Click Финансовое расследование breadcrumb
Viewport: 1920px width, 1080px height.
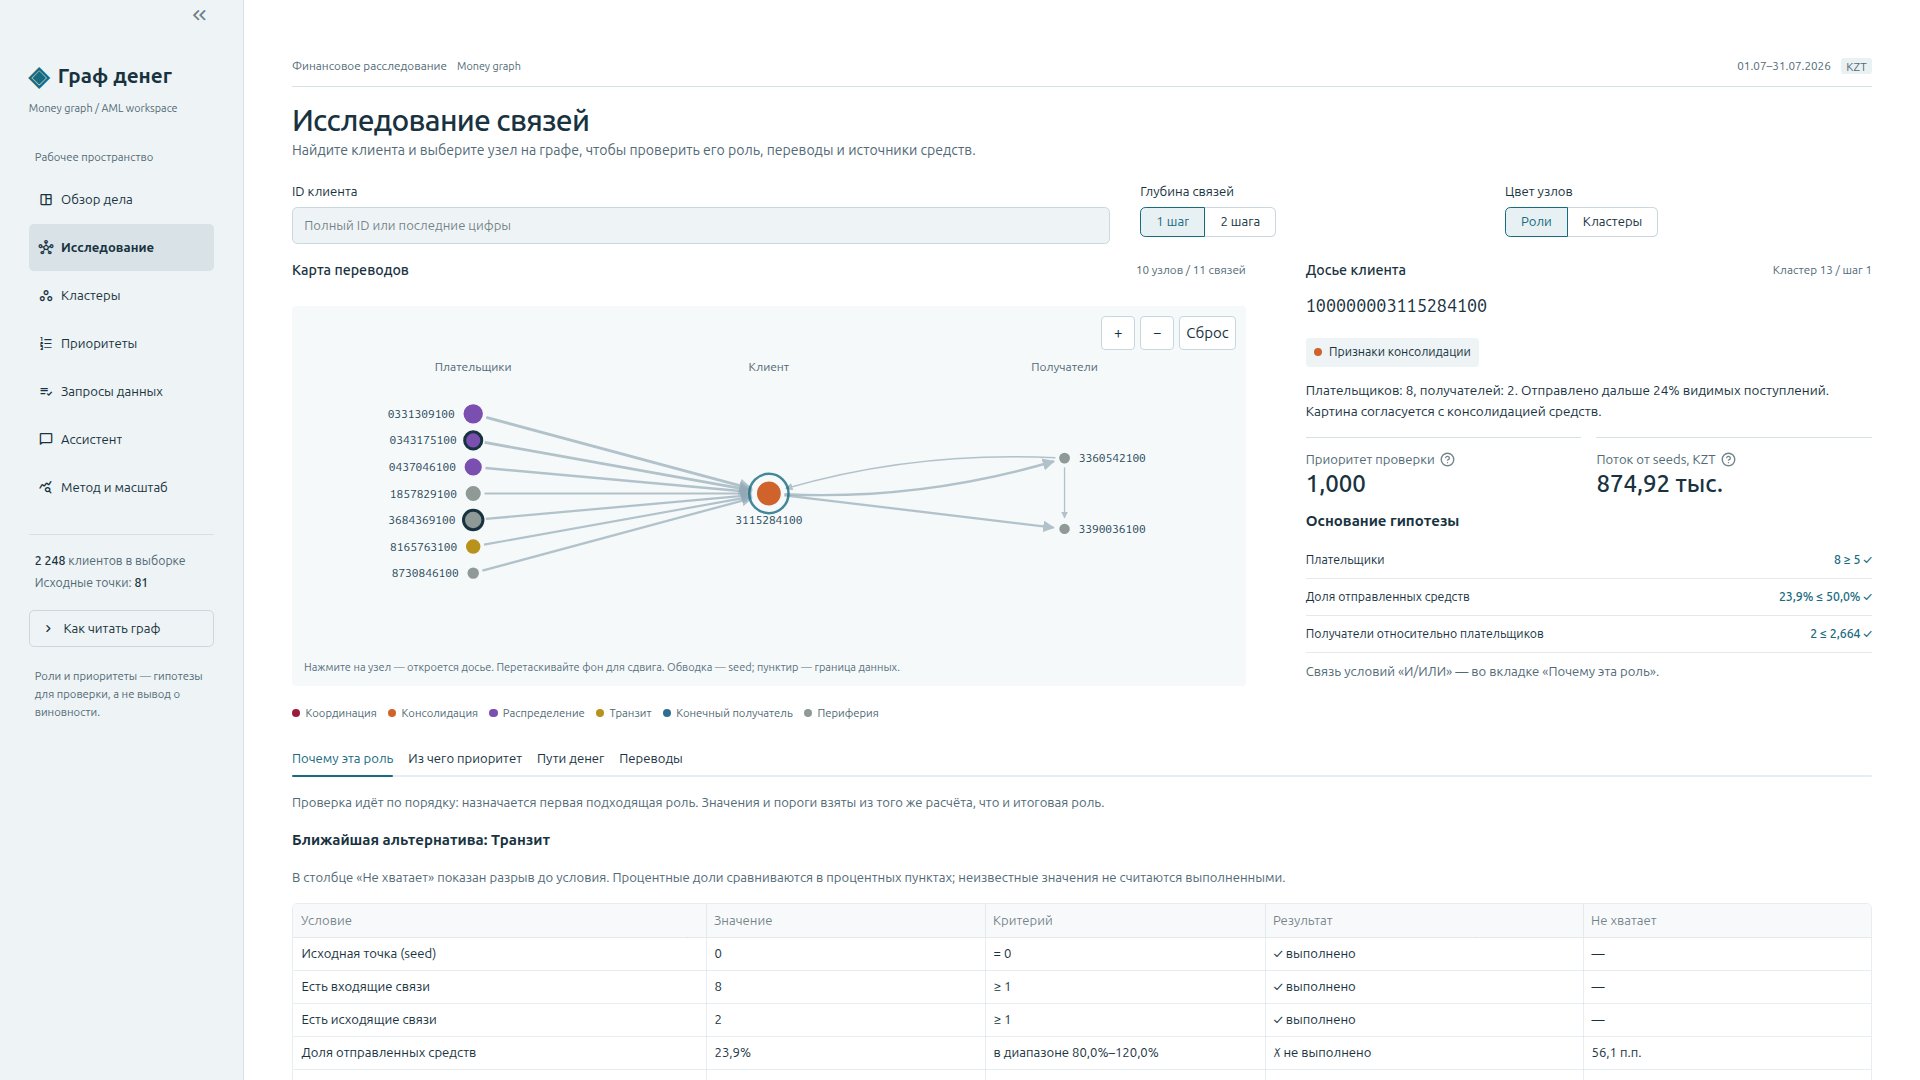[x=369, y=66]
